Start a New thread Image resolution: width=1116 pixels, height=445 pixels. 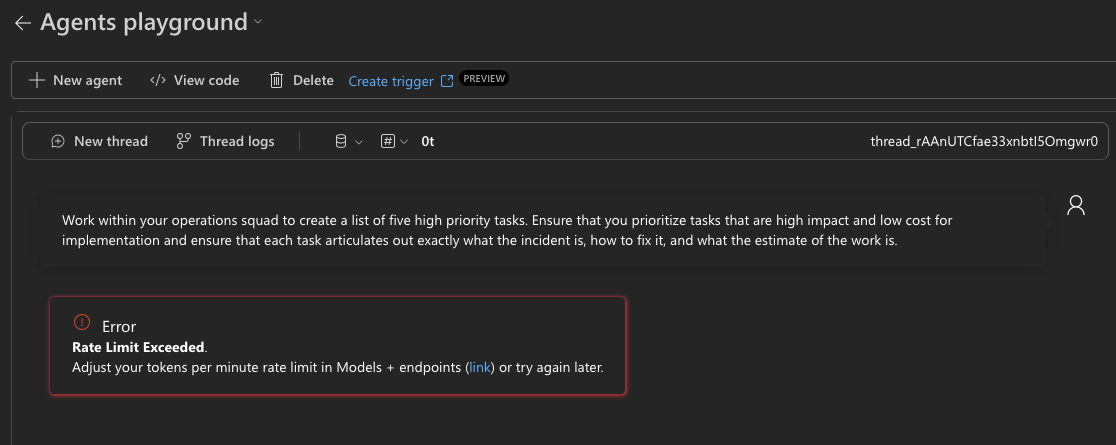tap(100, 141)
